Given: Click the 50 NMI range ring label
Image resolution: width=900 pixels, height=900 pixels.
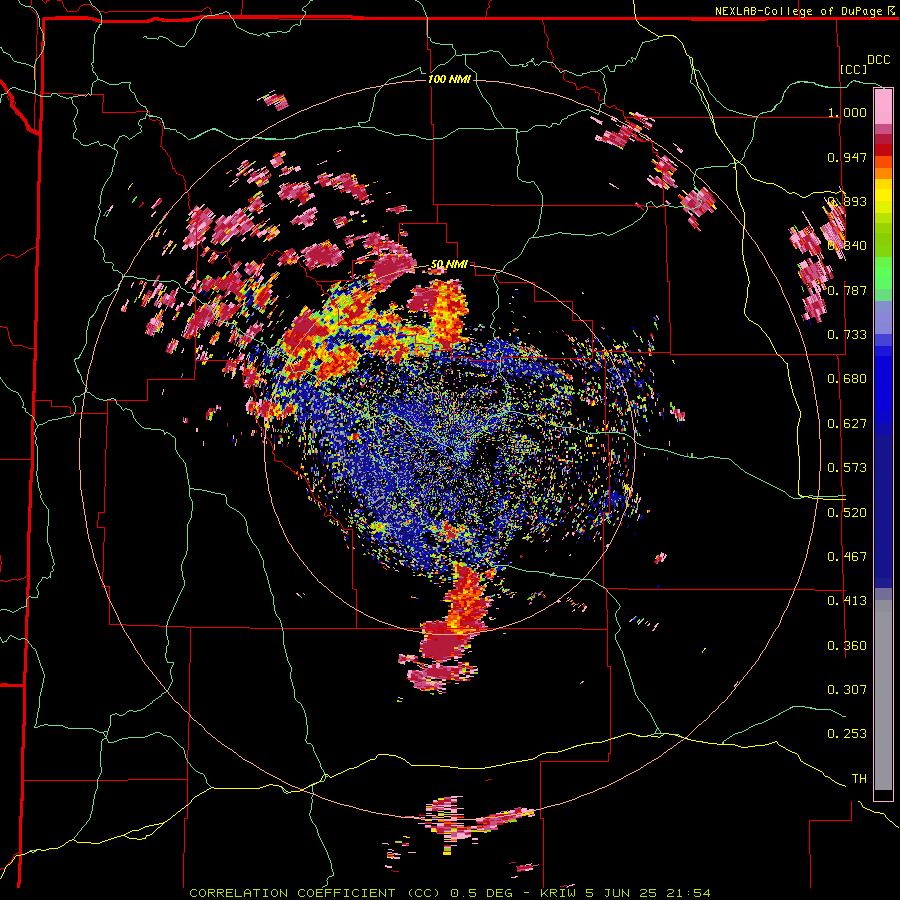Looking at the screenshot, I should click(x=449, y=265).
